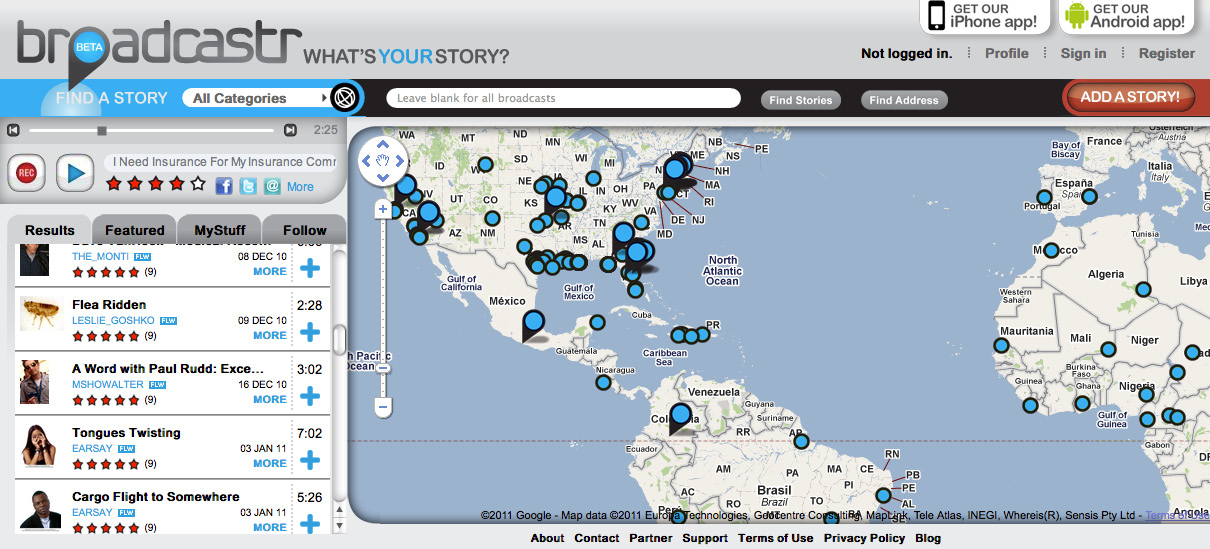
Task: Click the map zoom slider handle
Action: pyautogui.click(x=383, y=368)
